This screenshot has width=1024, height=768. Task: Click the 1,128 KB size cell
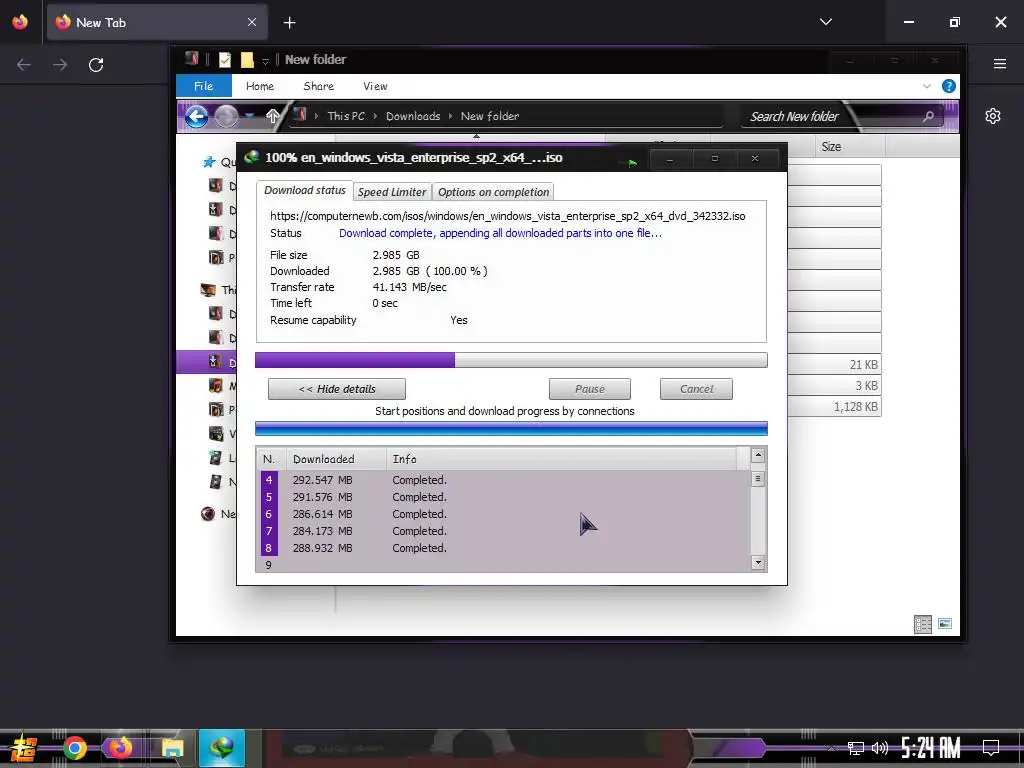pos(856,407)
